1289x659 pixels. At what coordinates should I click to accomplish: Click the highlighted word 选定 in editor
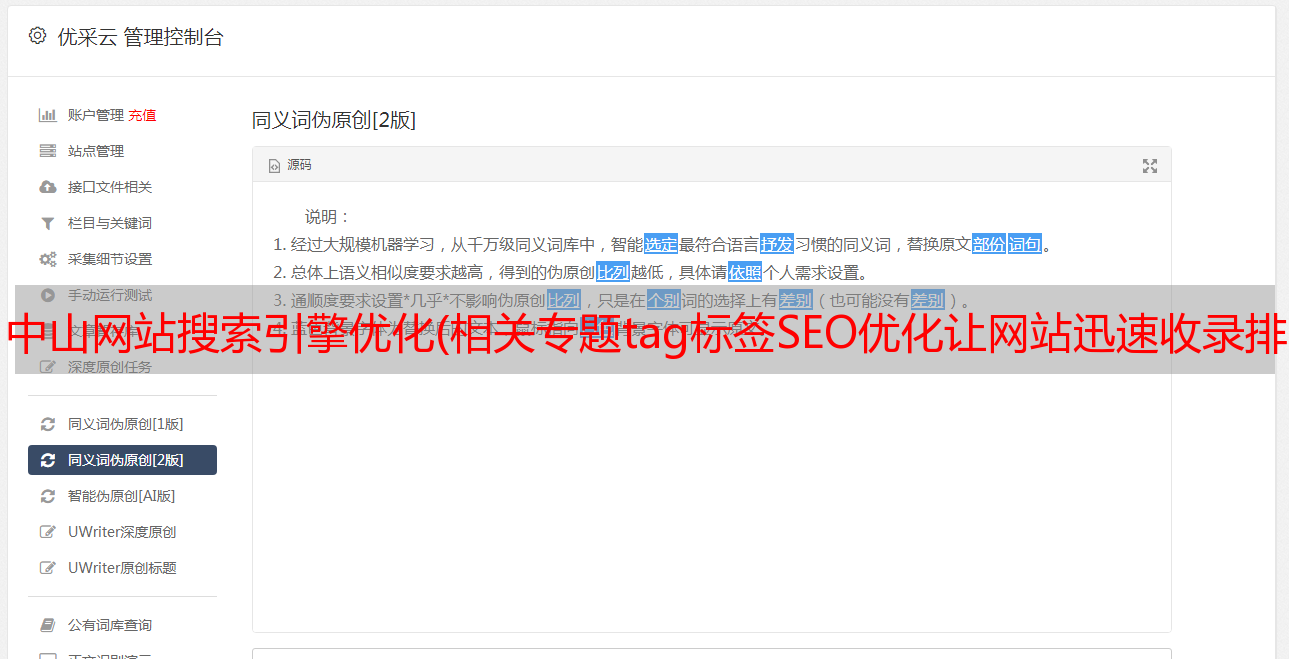[661, 244]
